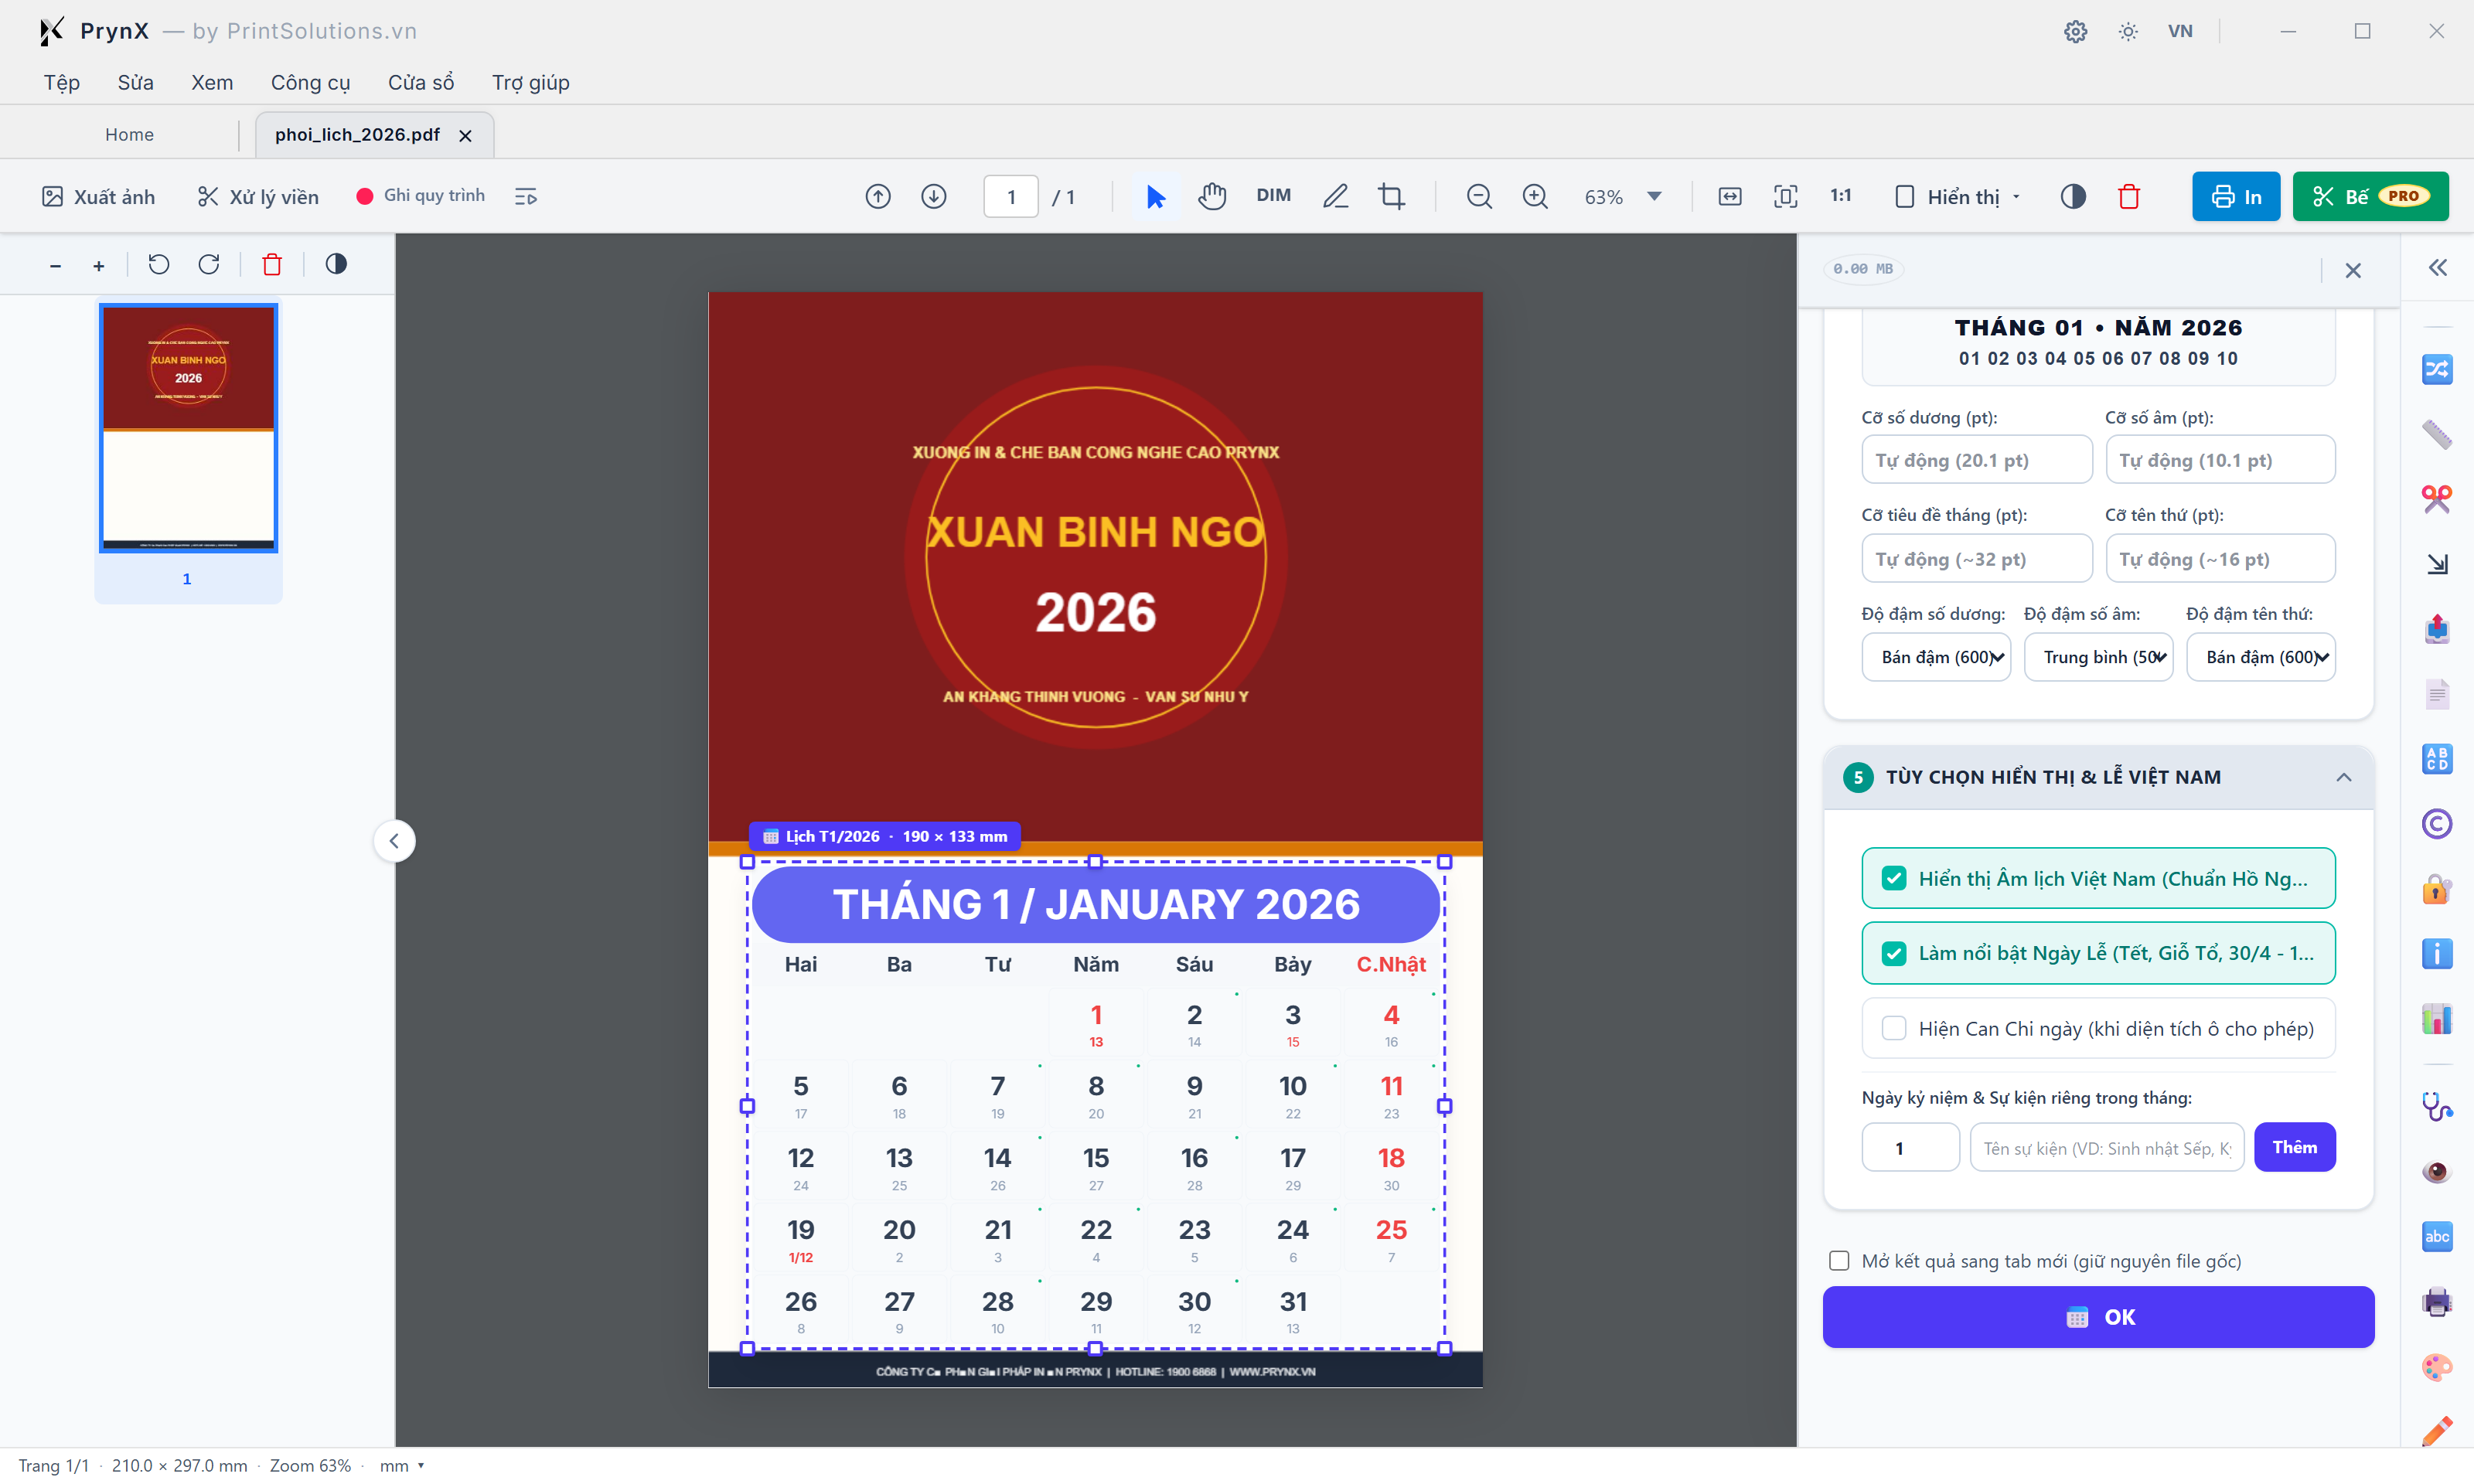Check Mở kết quả sang tab mới

click(x=1839, y=1261)
